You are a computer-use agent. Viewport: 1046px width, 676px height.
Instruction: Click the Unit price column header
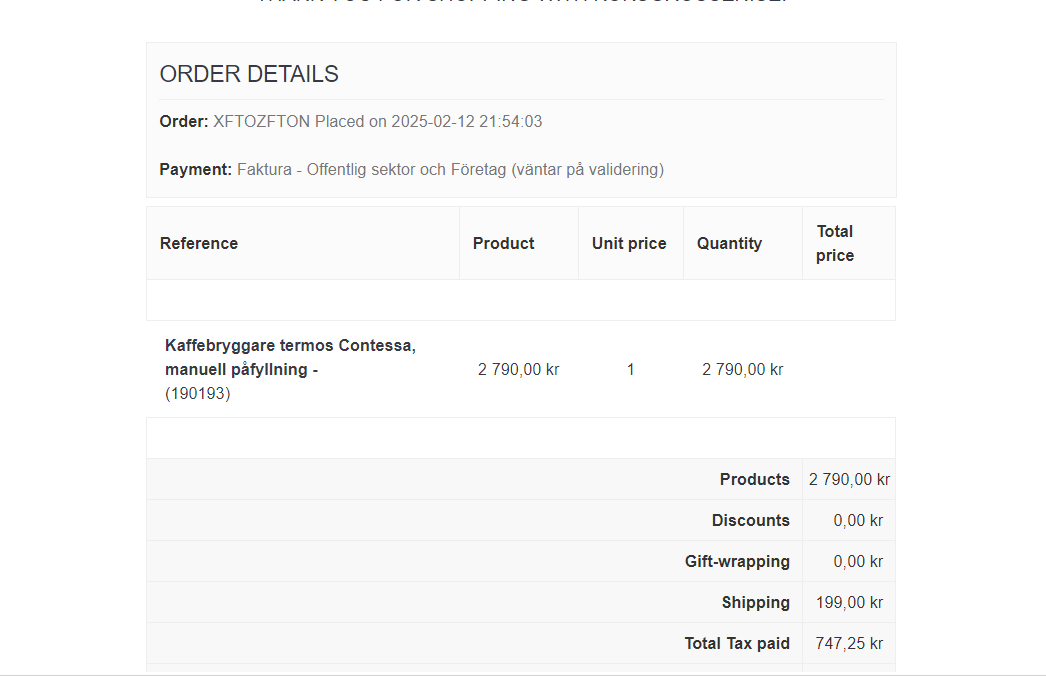(x=629, y=243)
